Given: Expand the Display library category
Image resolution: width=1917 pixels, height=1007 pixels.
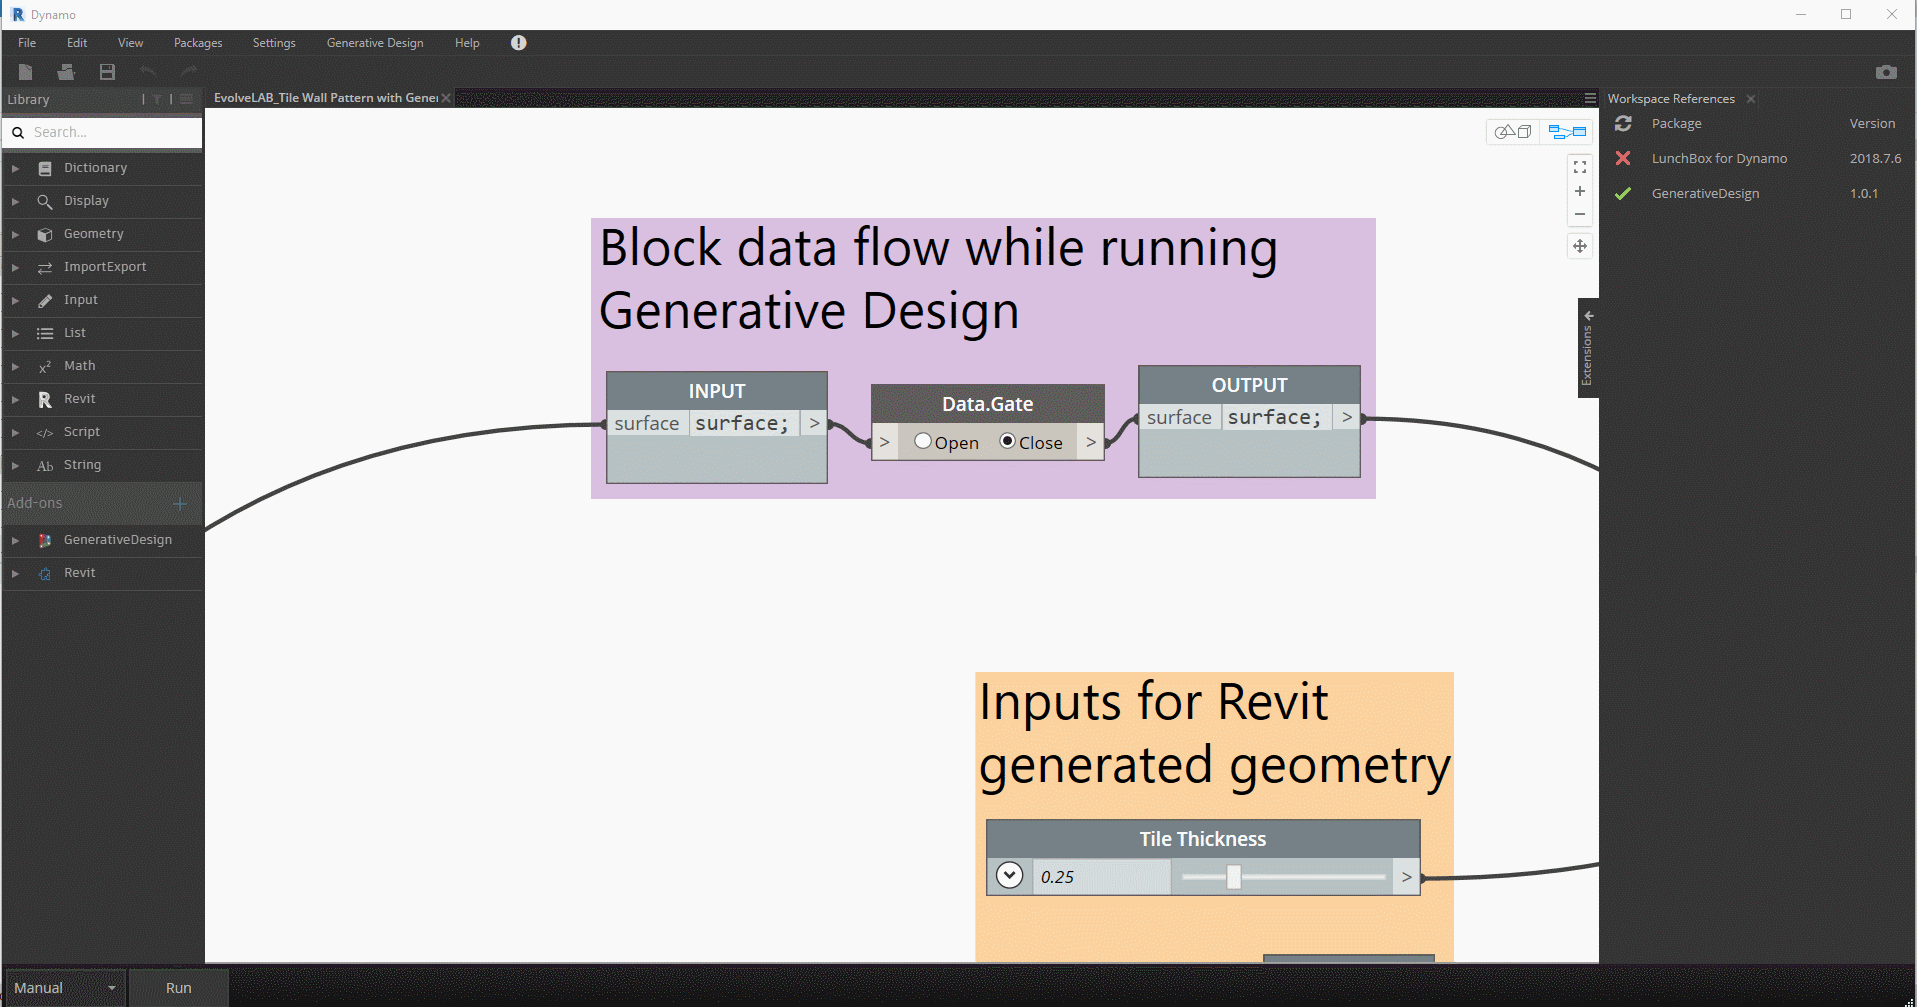Looking at the screenshot, I should pyautogui.click(x=15, y=201).
